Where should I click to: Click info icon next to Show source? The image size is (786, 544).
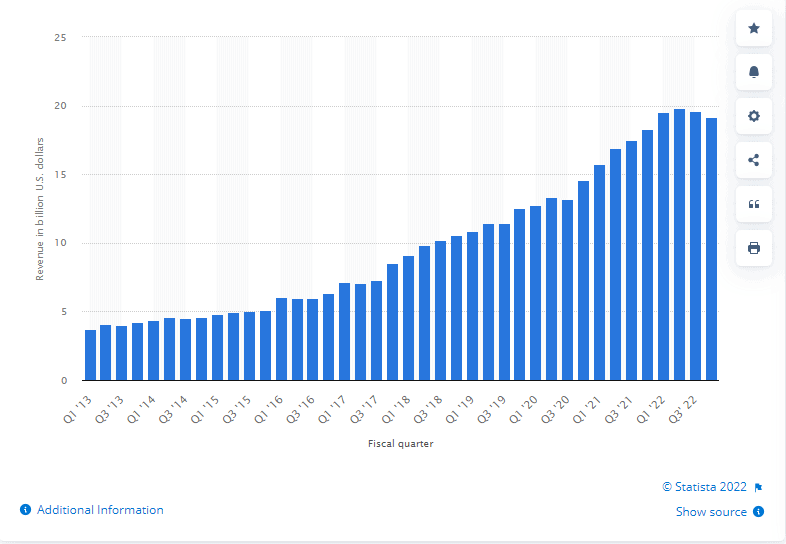point(759,512)
